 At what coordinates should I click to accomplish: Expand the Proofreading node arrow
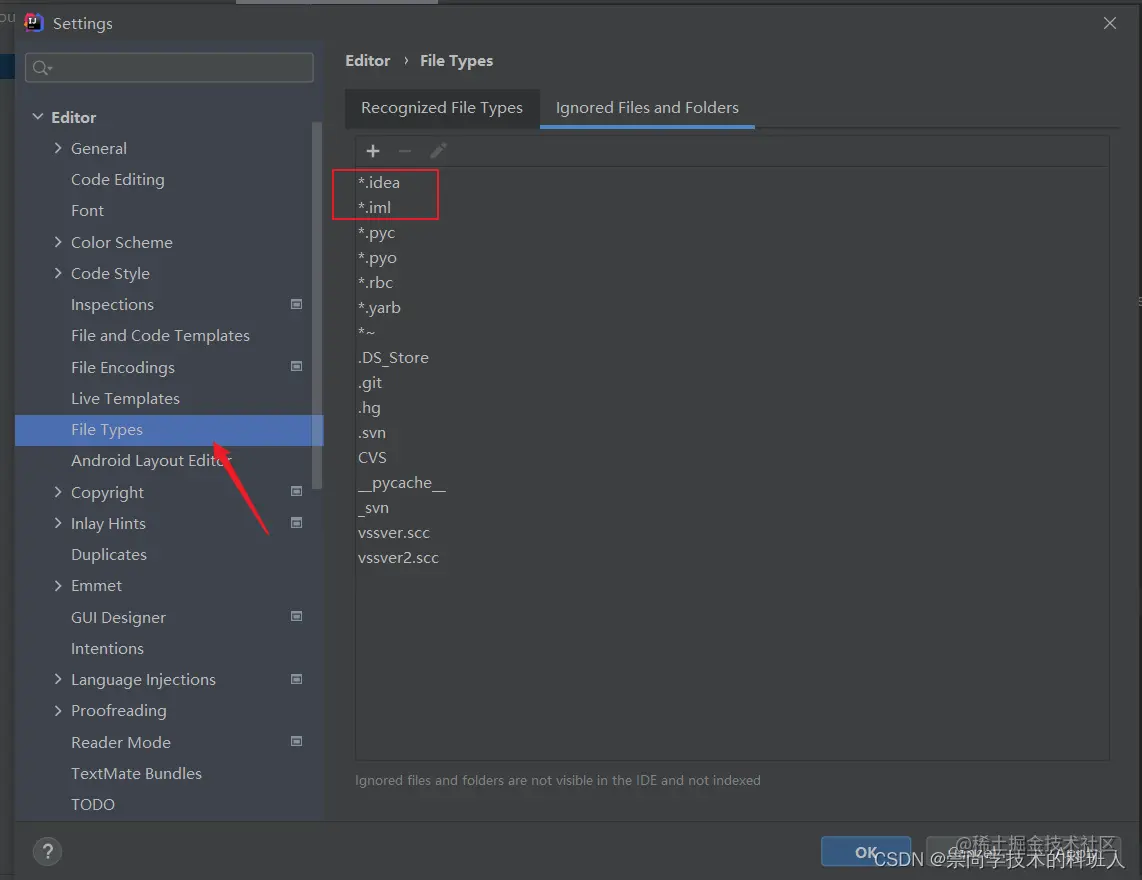click(58, 710)
